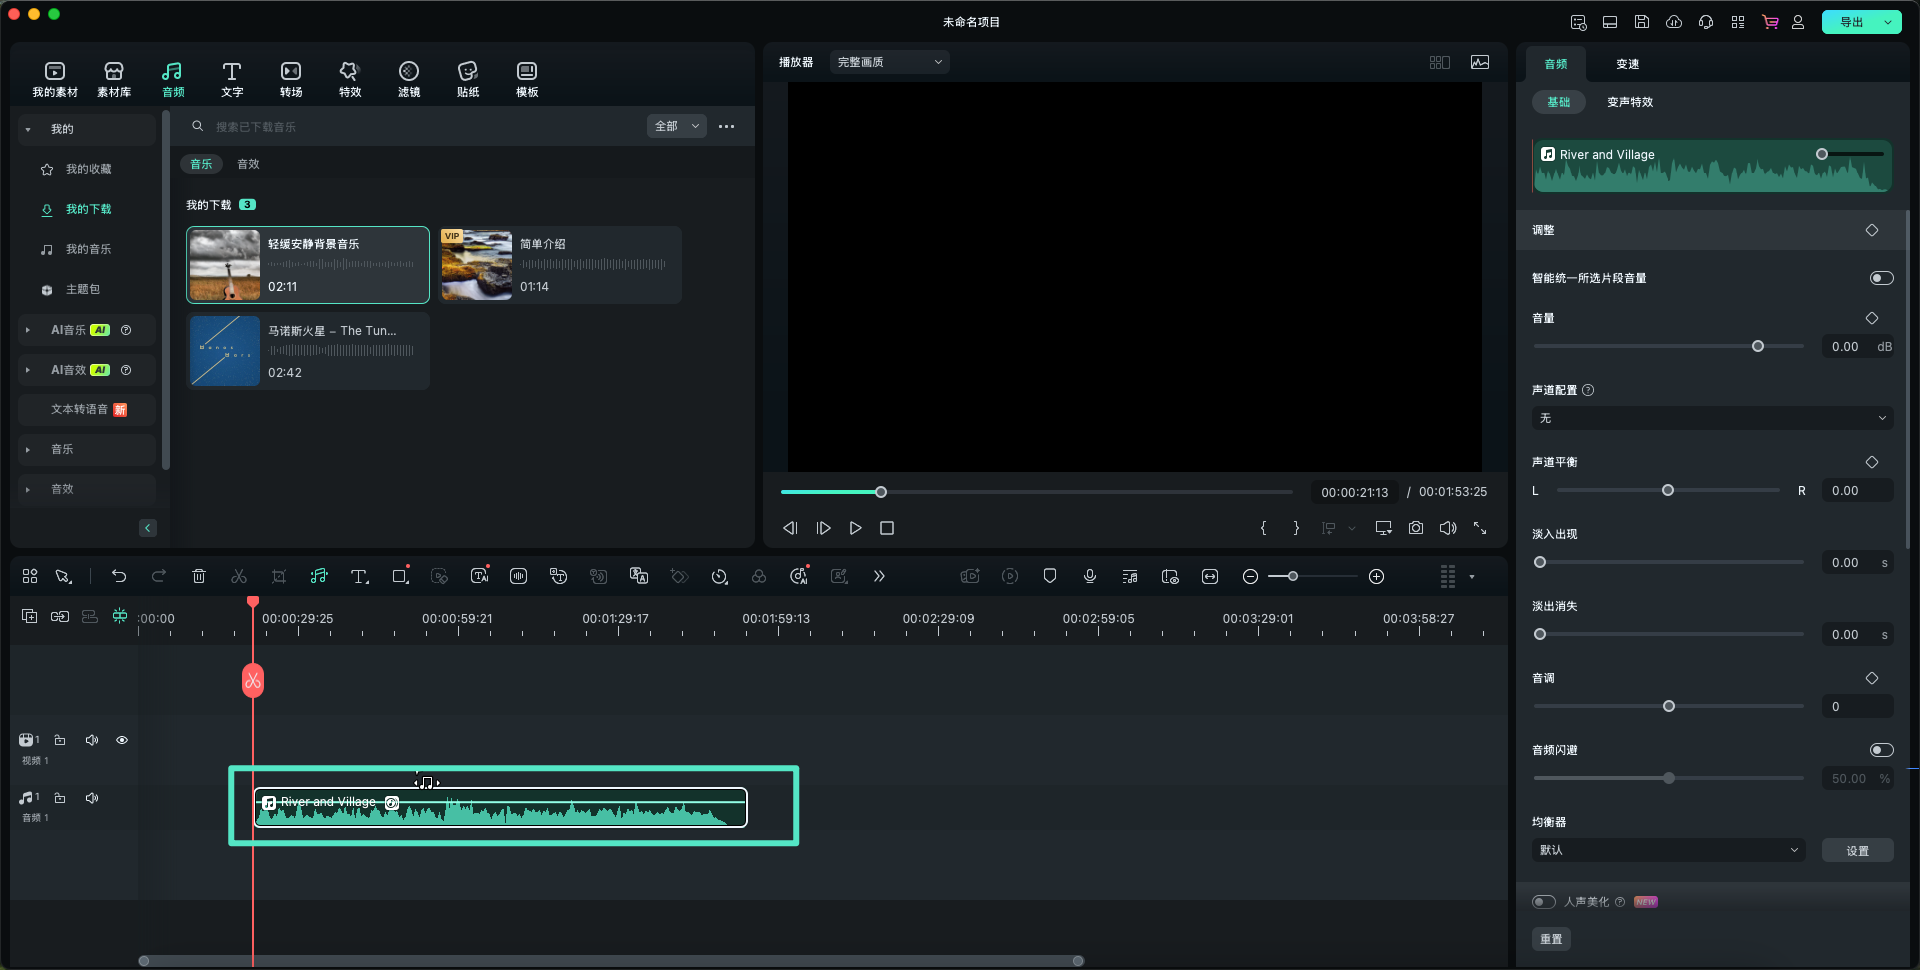Image resolution: width=1920 pixels, height=970 pixels.
Task: Expand the AI音乐 section in sidebar
Action: [28, 330]
